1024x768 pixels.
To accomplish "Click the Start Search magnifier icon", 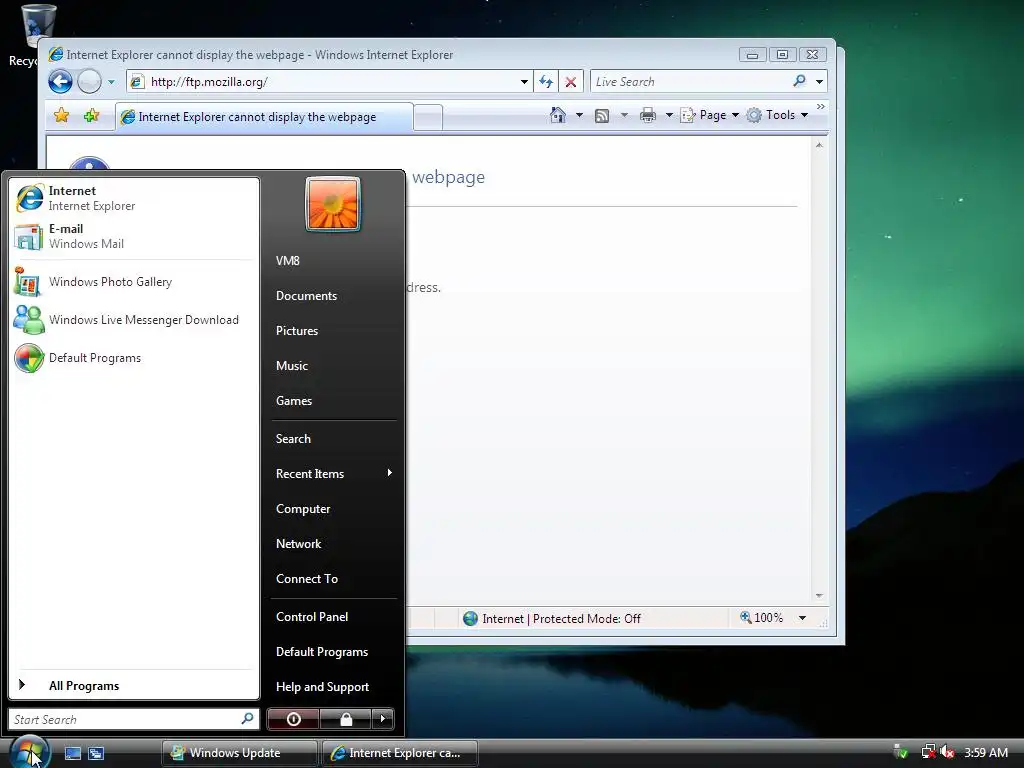I will 248,719.
